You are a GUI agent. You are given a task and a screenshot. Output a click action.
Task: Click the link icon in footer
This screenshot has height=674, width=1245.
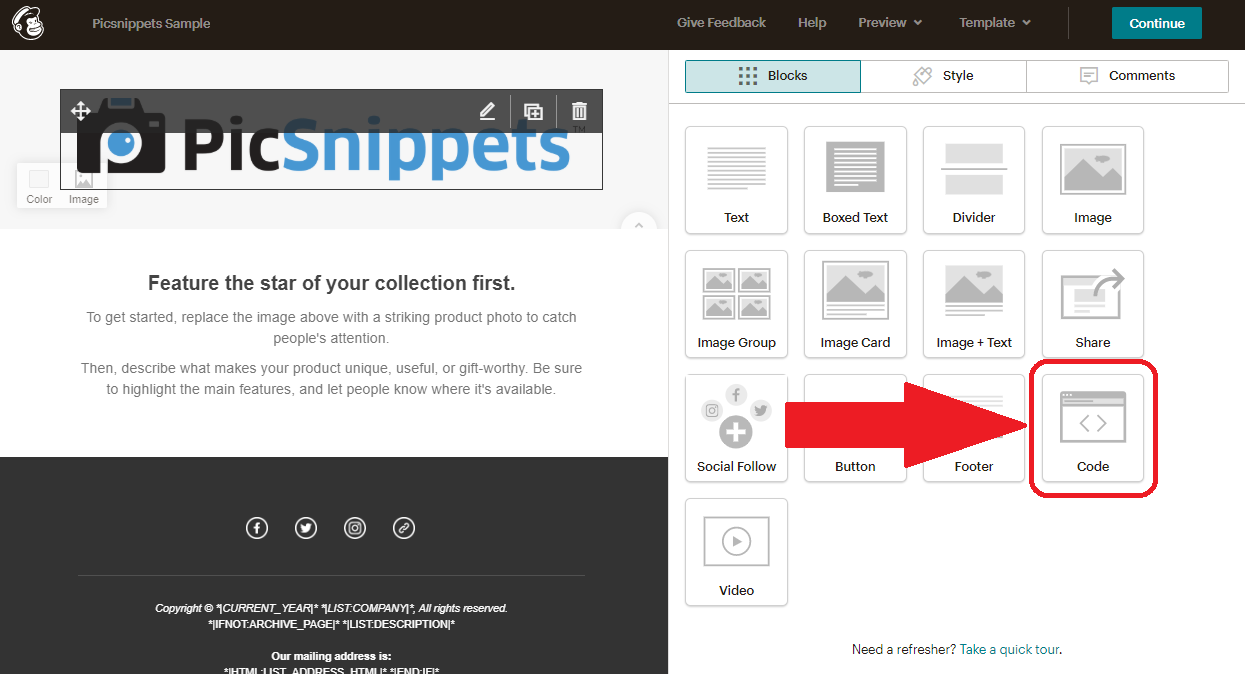(404, 528)
